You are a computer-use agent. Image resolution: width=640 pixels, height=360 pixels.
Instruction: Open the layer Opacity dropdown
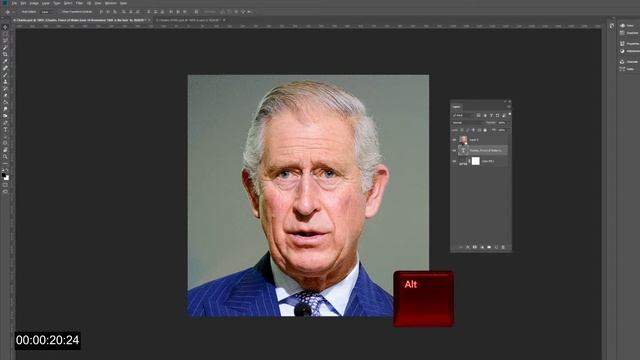click(x=502, y=123)
